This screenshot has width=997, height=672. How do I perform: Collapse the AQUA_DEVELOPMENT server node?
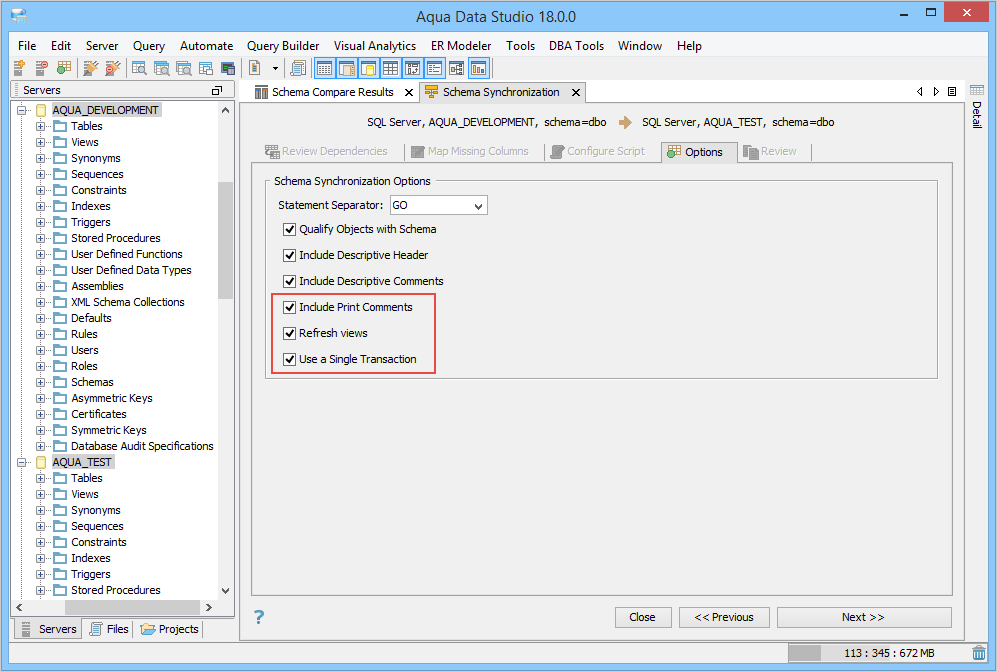click(22, 110)
